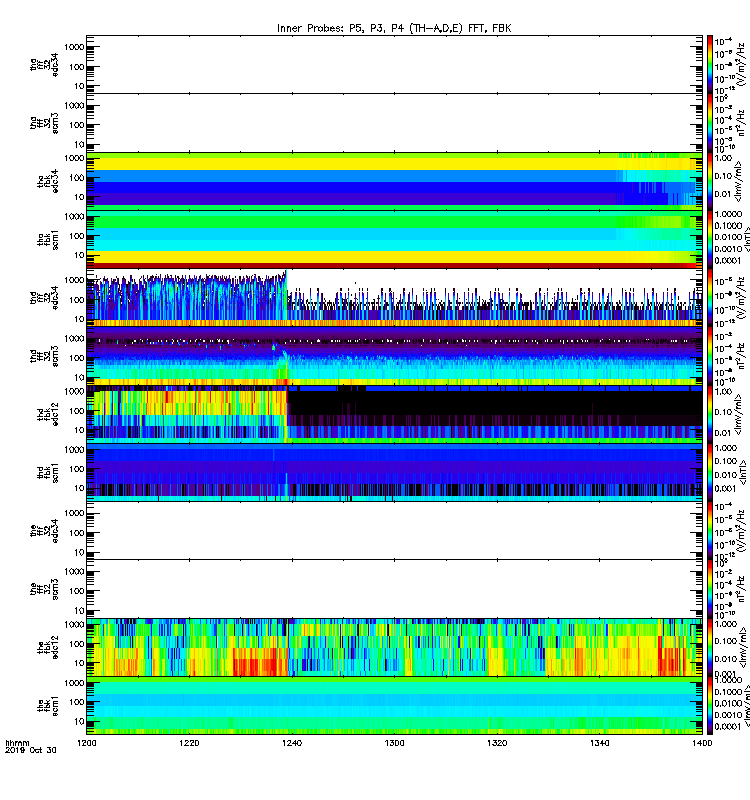Click the 1400 time axis label
The width and height of the screenshot is (750, 800).
[x=702, y=743]
